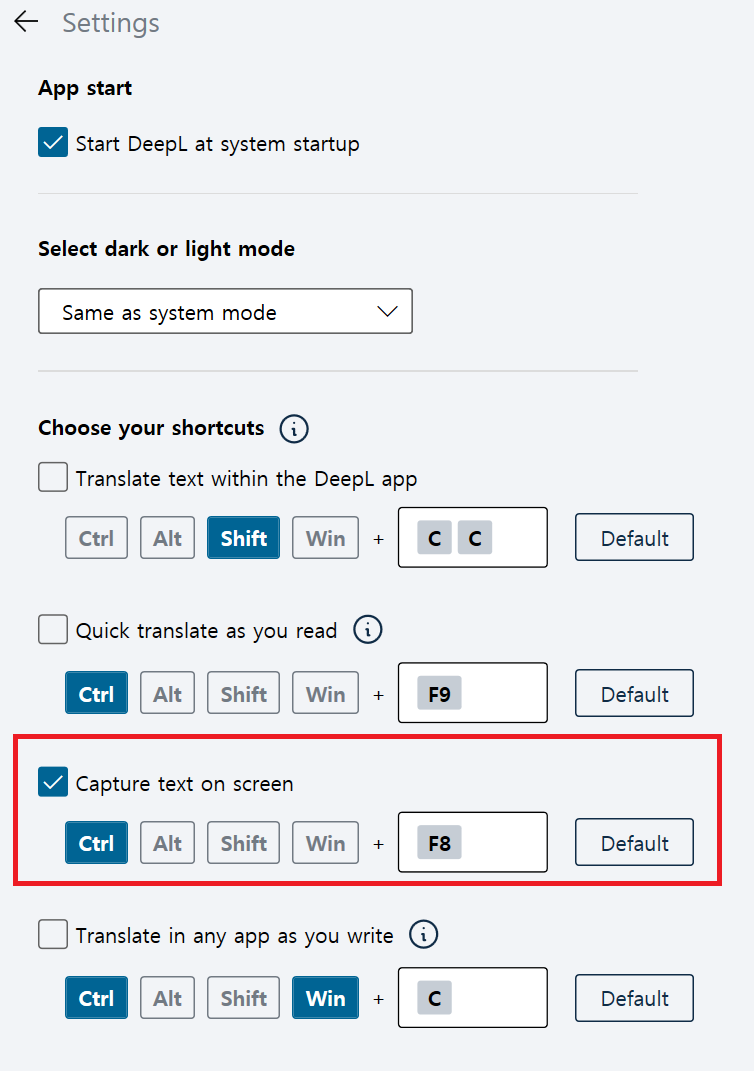
Task: Click info icon beside Quick translate as you read
Action: 367,630
